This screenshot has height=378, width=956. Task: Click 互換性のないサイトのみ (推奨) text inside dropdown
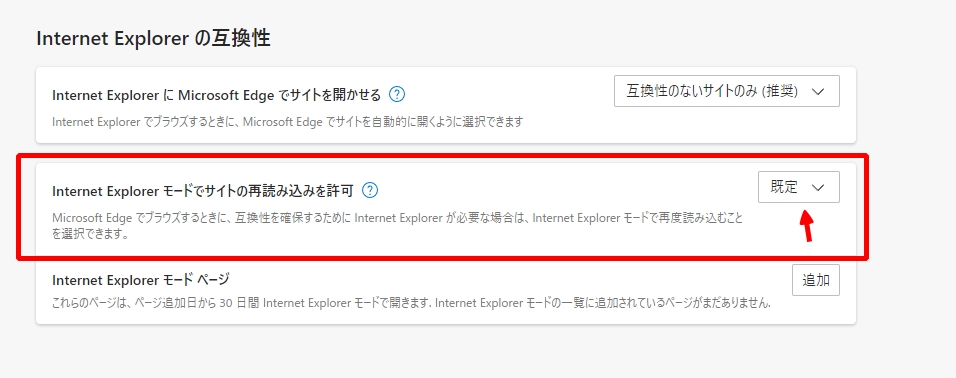(712, 91)
